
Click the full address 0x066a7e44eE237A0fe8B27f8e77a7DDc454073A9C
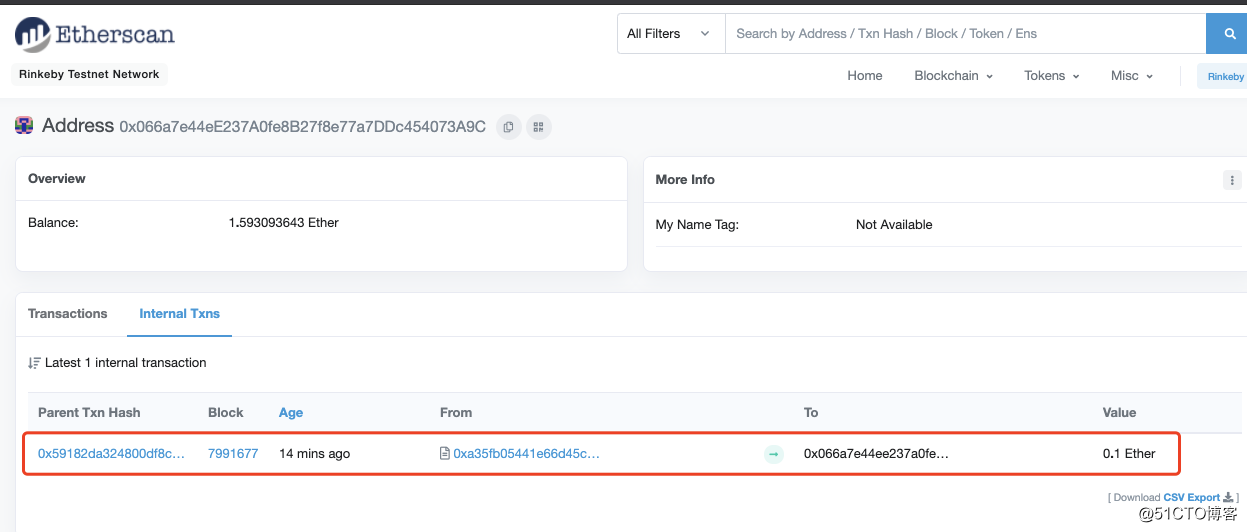pos(303,127)
